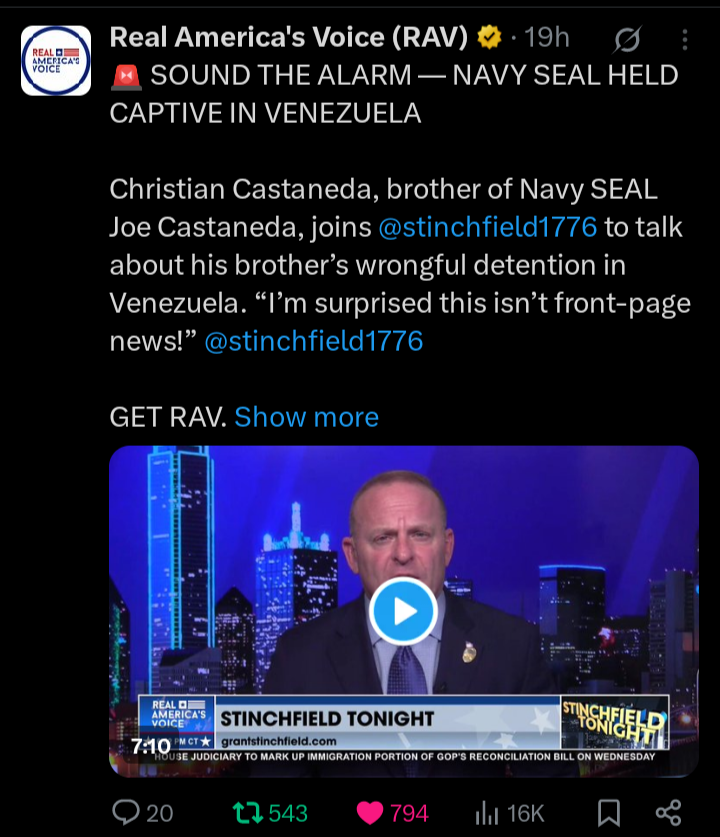Image resolution: width=720 pixels, height=837 pixels.
Task: Open first @stinchfield1776 mention link
Action: point(487,227)
